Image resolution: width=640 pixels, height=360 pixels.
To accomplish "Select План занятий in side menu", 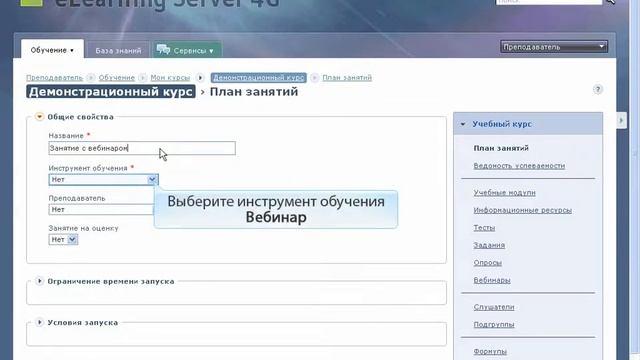I will point(501,148).
